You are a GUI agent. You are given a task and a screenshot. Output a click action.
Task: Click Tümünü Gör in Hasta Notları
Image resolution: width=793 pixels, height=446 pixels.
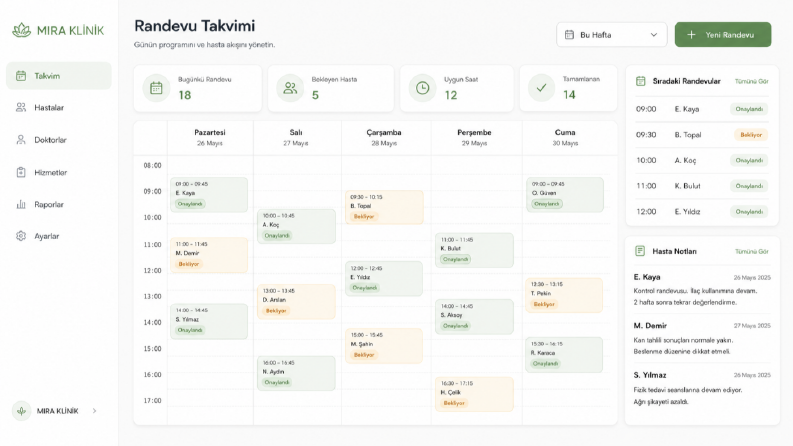point(752,251)
